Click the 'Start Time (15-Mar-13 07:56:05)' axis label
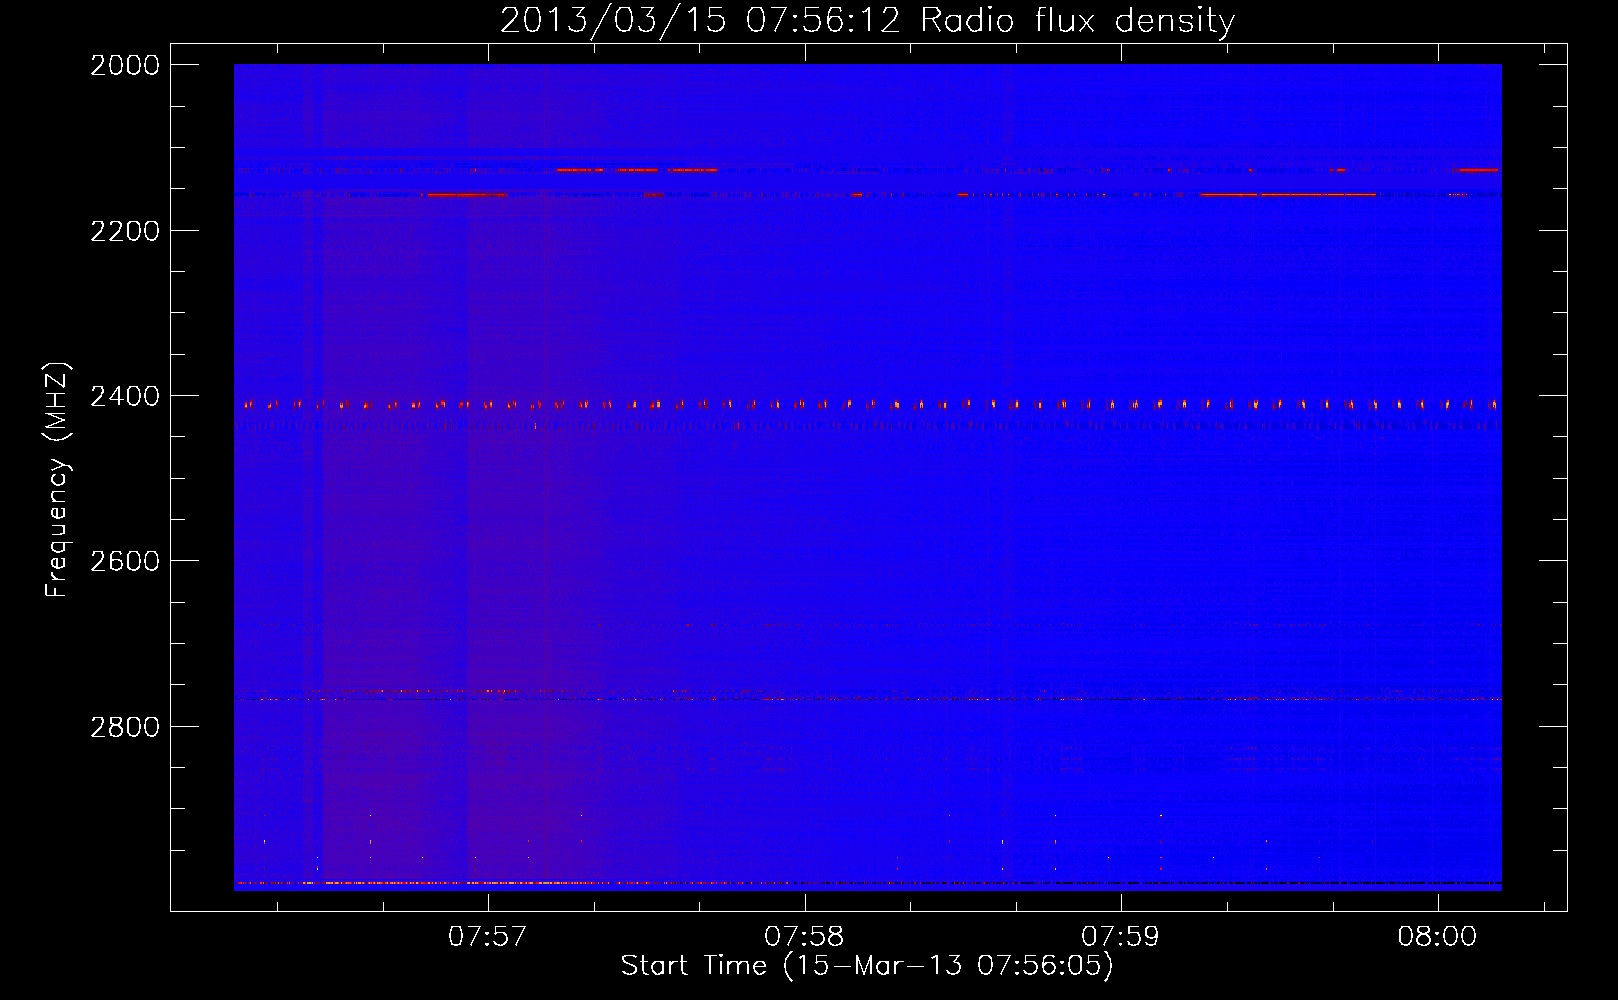Image resolution: width=1618 pixels, height=1000 pixels. click(867, 966)
